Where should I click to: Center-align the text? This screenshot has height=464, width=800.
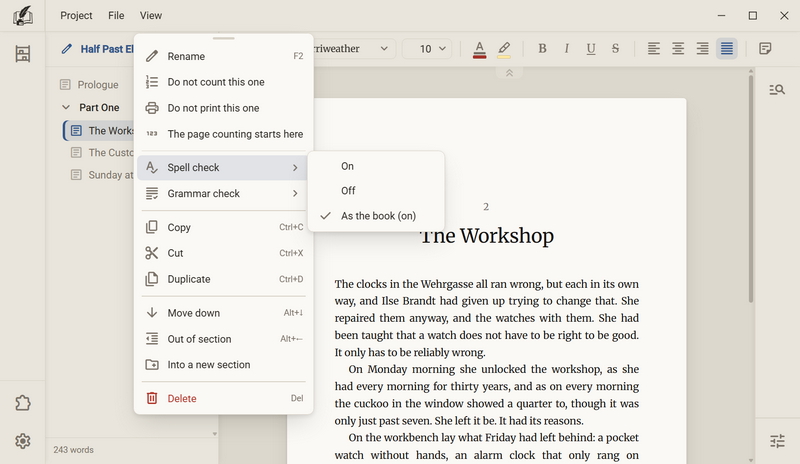click(678, 48)
